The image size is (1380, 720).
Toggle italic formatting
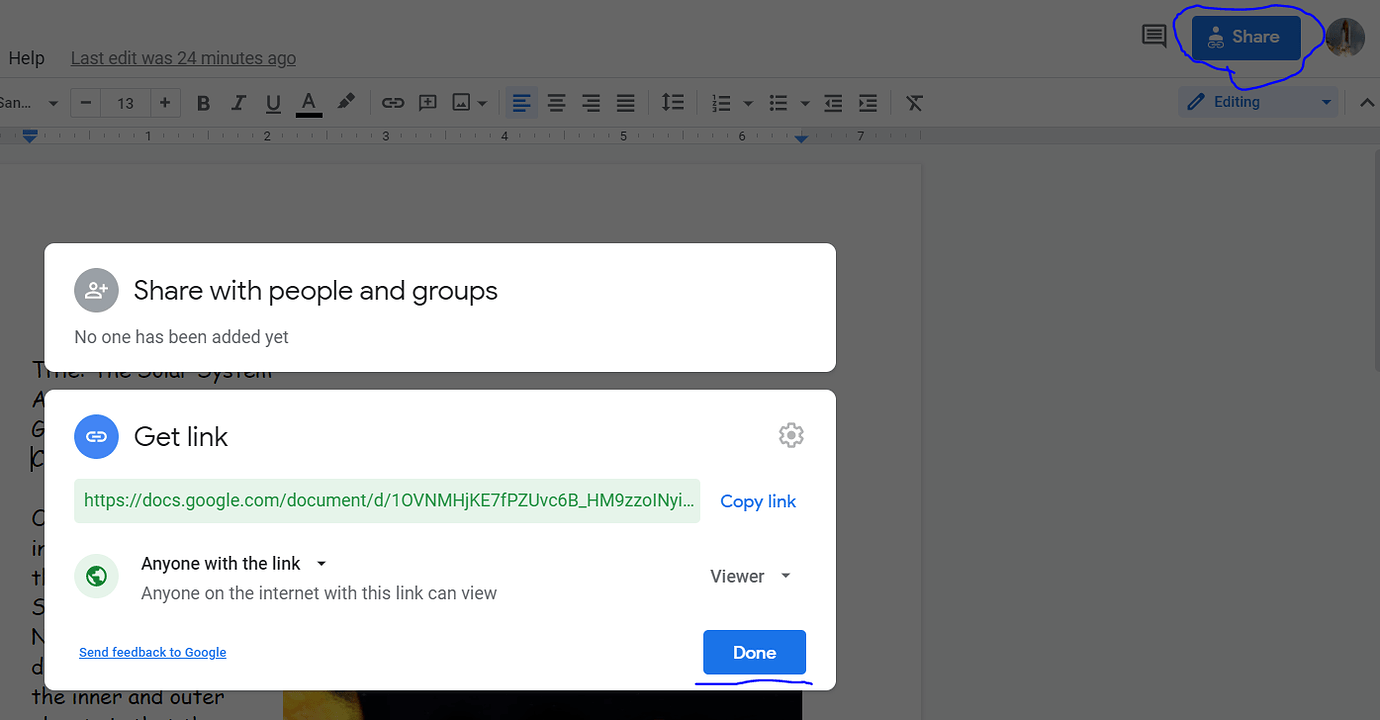[x=238, y=102]
